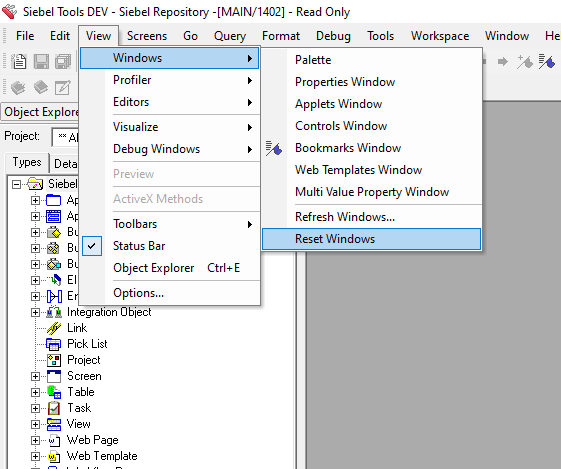Open the File menu
561x469 pixels.
(x=25, y=36)
